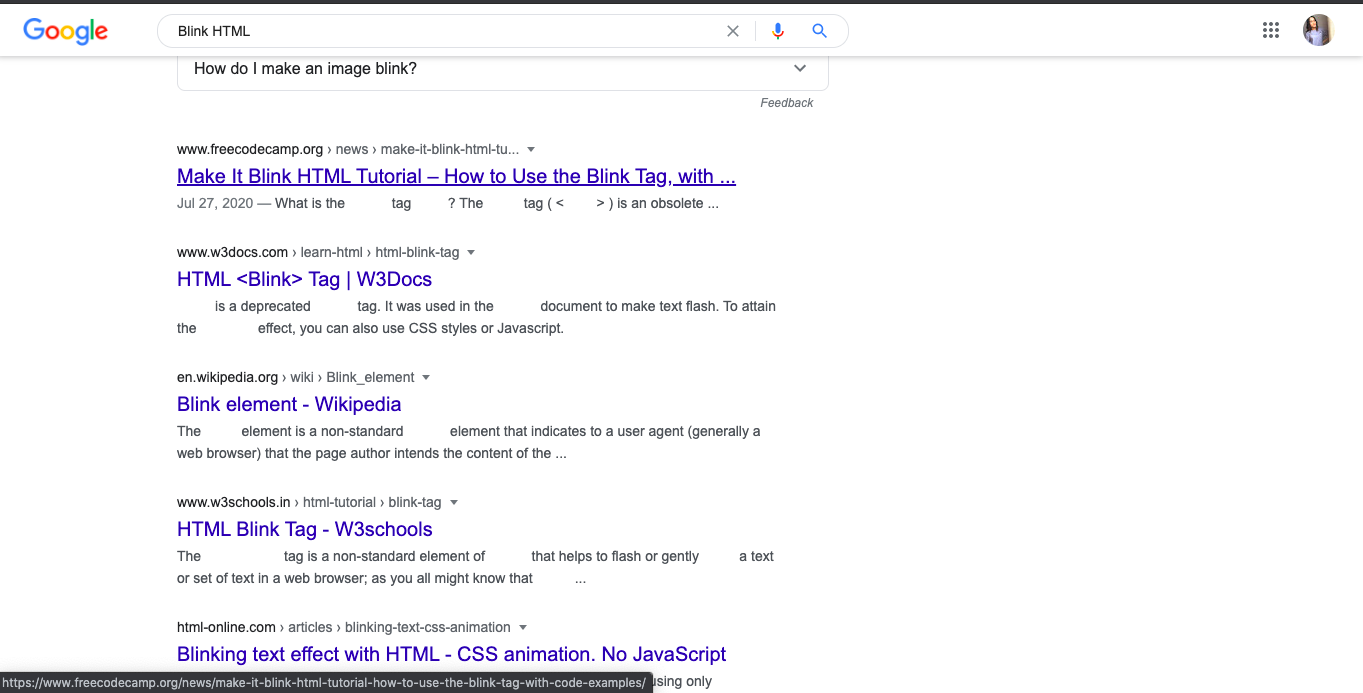Open 'HTML Blink Tag - W3schools' result

point(304,530)
